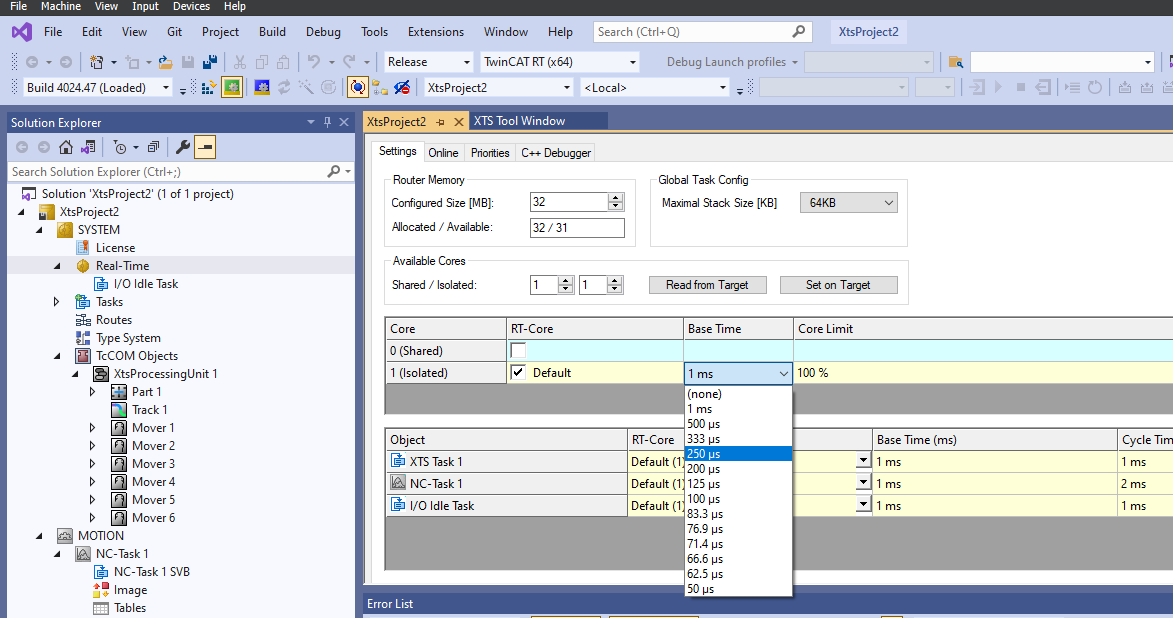Click the New Project toolbar icon
Screen dimensions: 1173x618
[x=97, y=62]
